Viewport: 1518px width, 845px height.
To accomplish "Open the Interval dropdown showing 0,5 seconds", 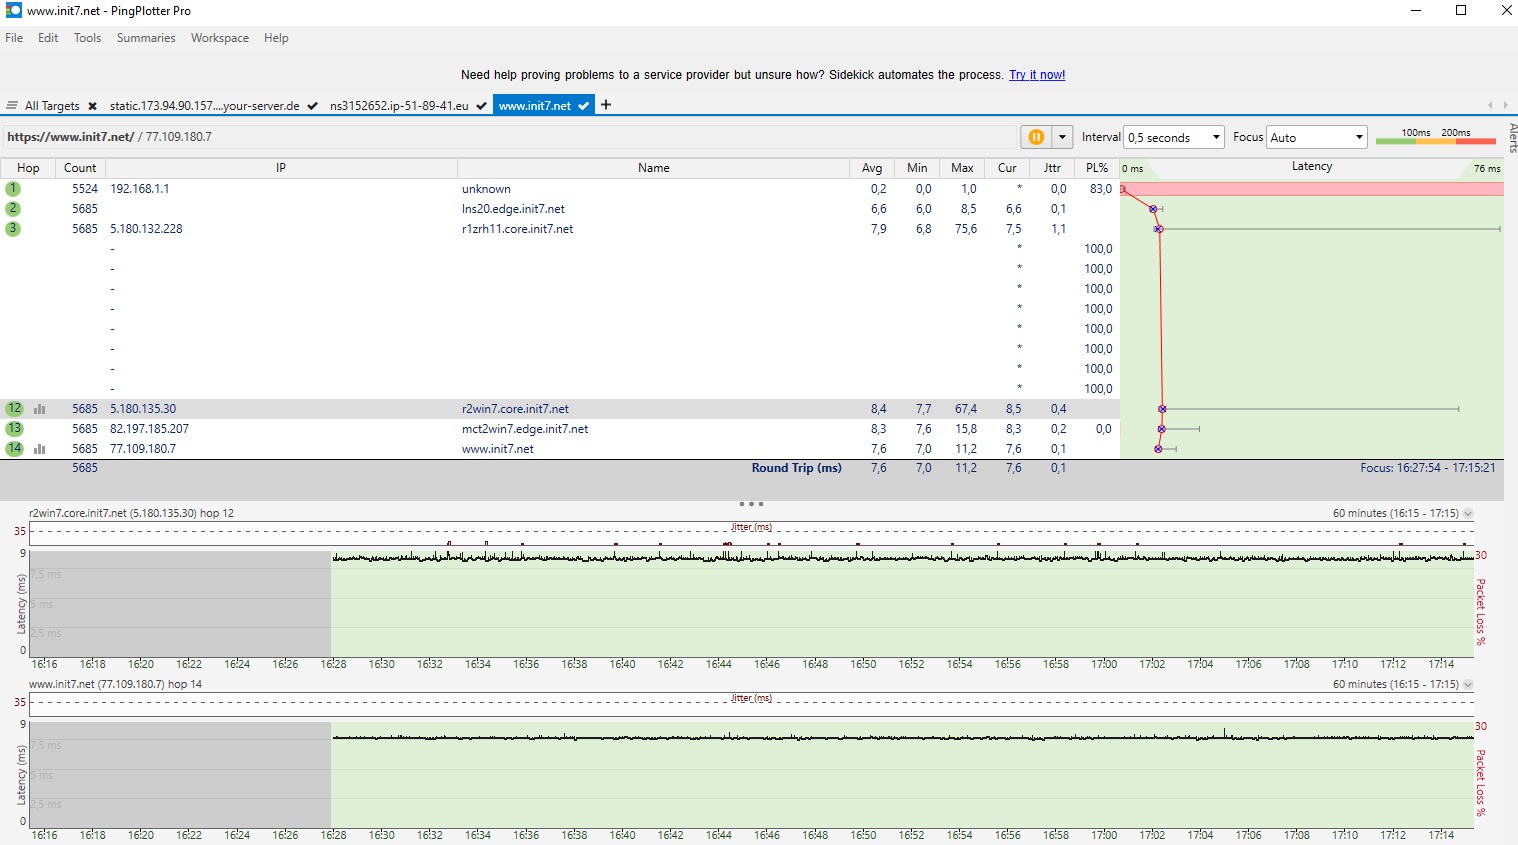I will [1174, 137].
